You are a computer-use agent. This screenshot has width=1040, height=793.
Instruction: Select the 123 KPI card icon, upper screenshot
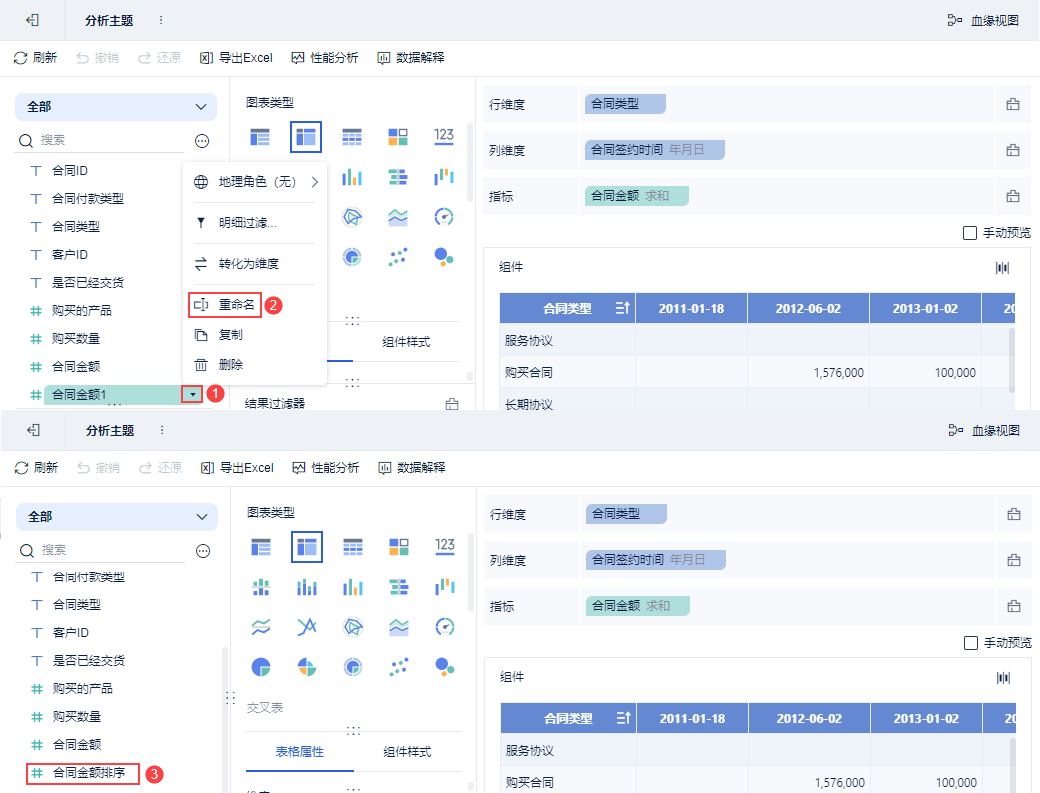444,137
